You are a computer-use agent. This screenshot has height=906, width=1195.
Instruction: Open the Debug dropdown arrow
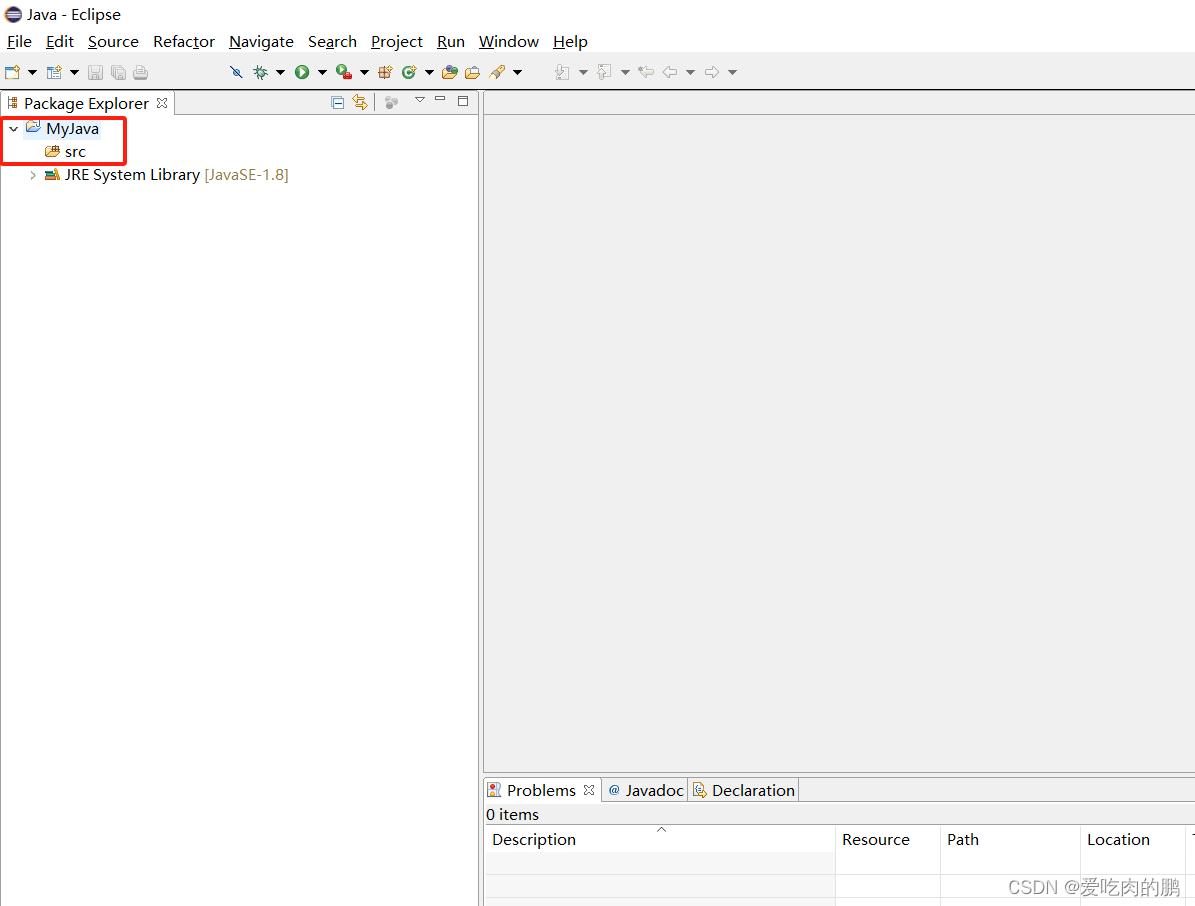[280, 72]
